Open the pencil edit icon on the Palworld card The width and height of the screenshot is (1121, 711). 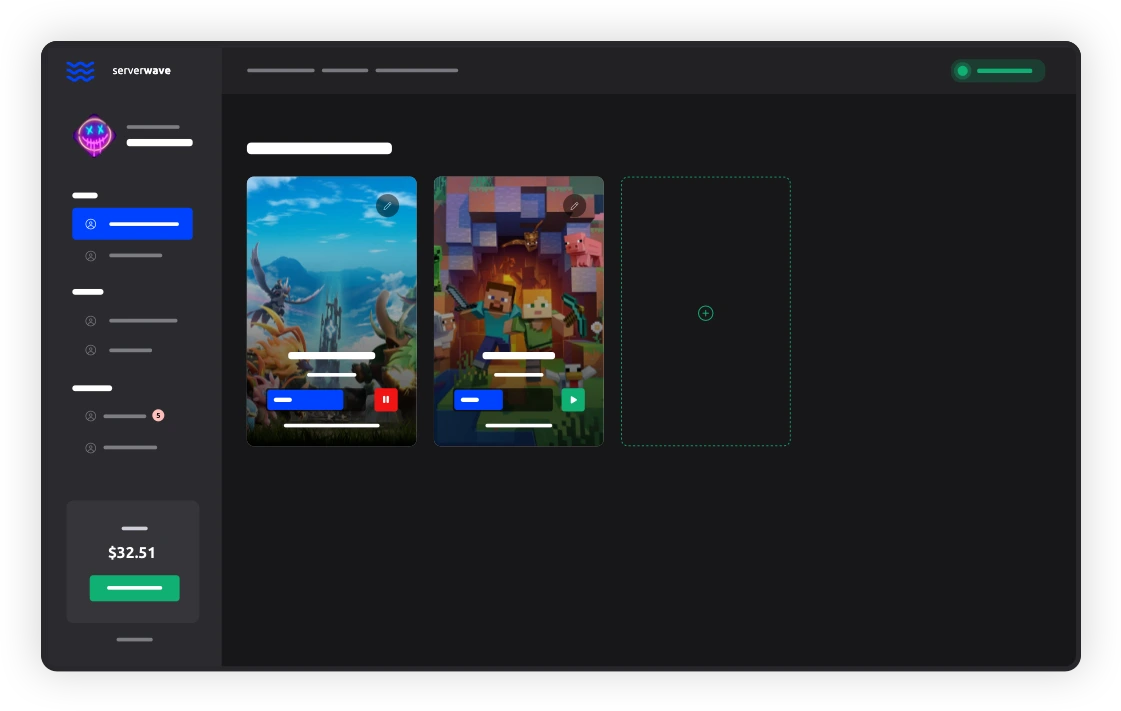(x=388, y=206)
